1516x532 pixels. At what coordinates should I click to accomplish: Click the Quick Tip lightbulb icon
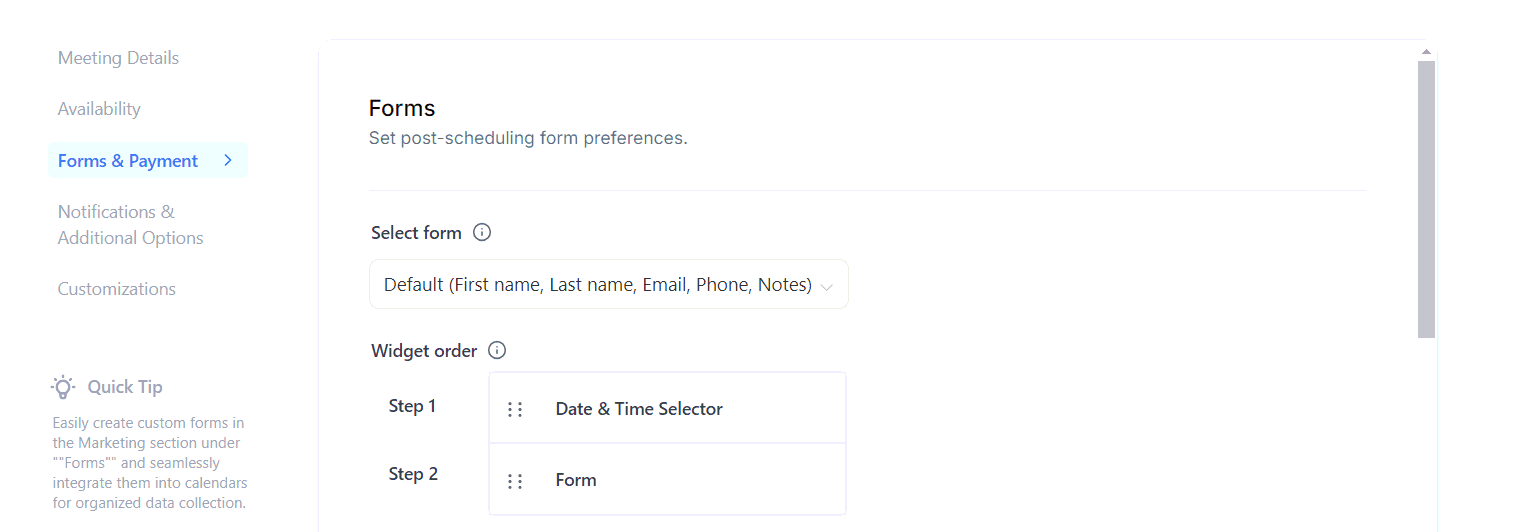pos(63,387)
